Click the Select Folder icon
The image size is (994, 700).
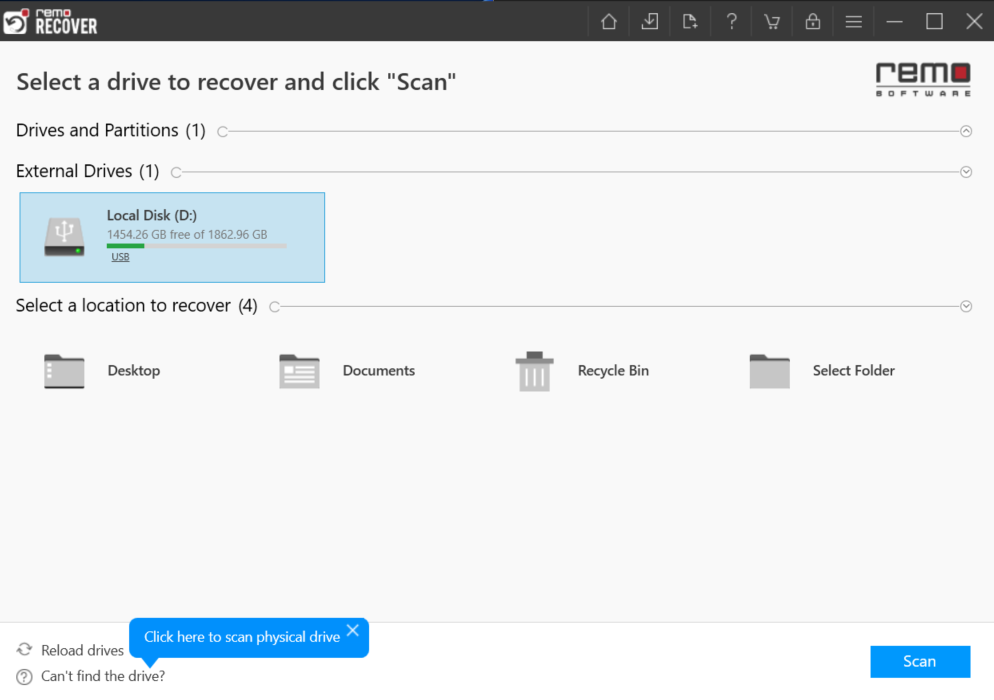click(770, 371)
